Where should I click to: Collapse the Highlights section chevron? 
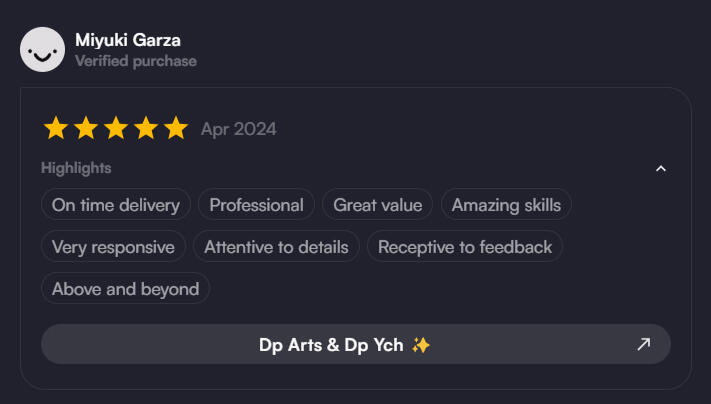pyautogui.click(x=660, y=169)
